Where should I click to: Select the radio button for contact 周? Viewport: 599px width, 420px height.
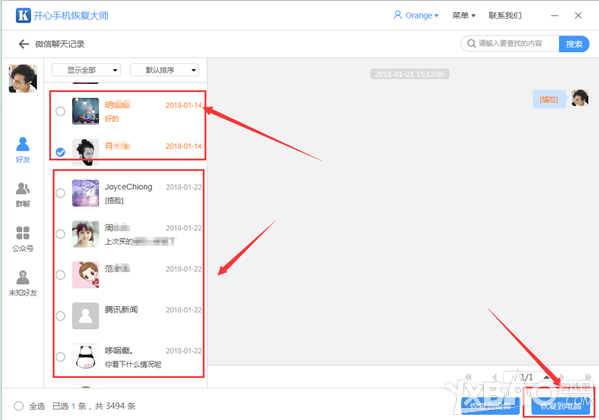[60, 234]
